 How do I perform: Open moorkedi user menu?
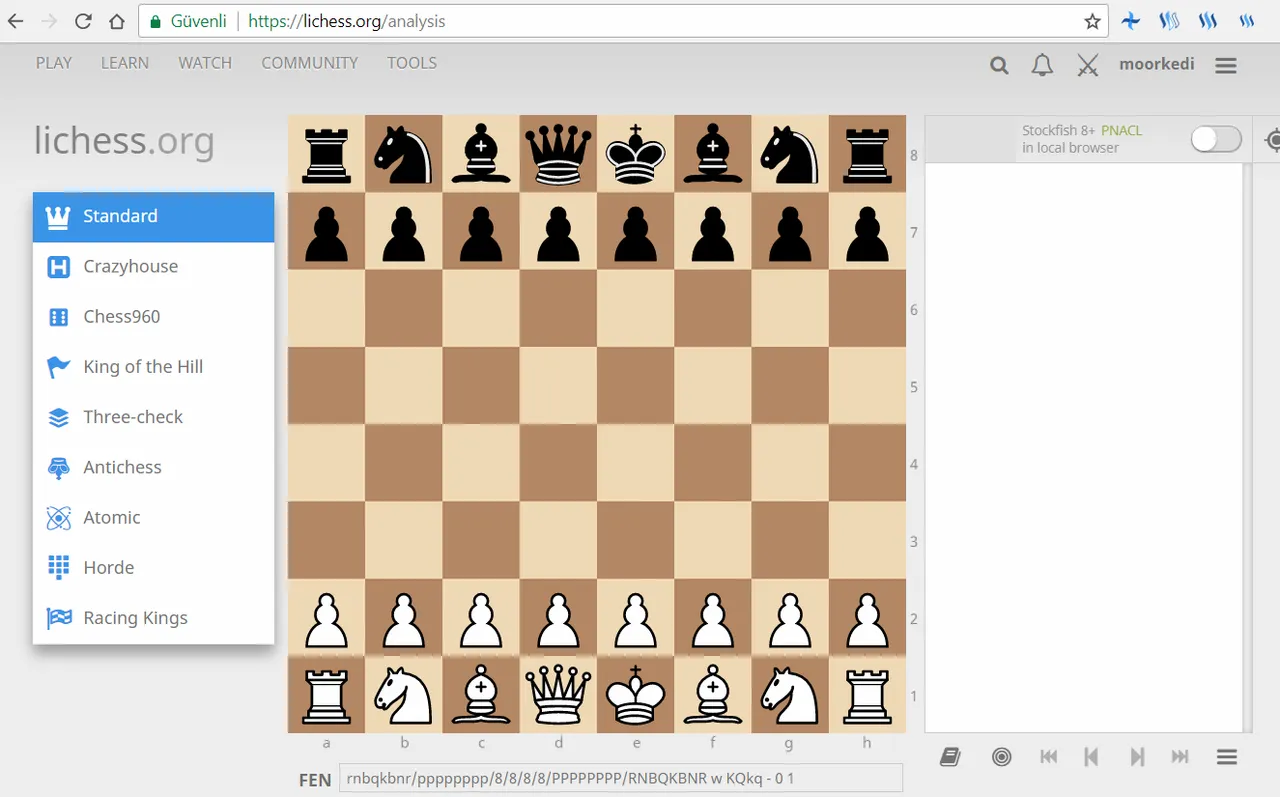1157,64
